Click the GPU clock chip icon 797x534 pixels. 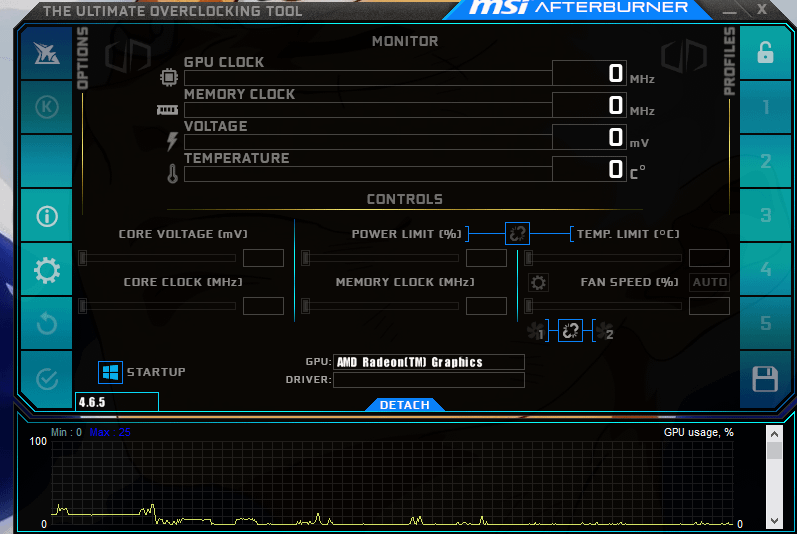click(x=169, y=77)
